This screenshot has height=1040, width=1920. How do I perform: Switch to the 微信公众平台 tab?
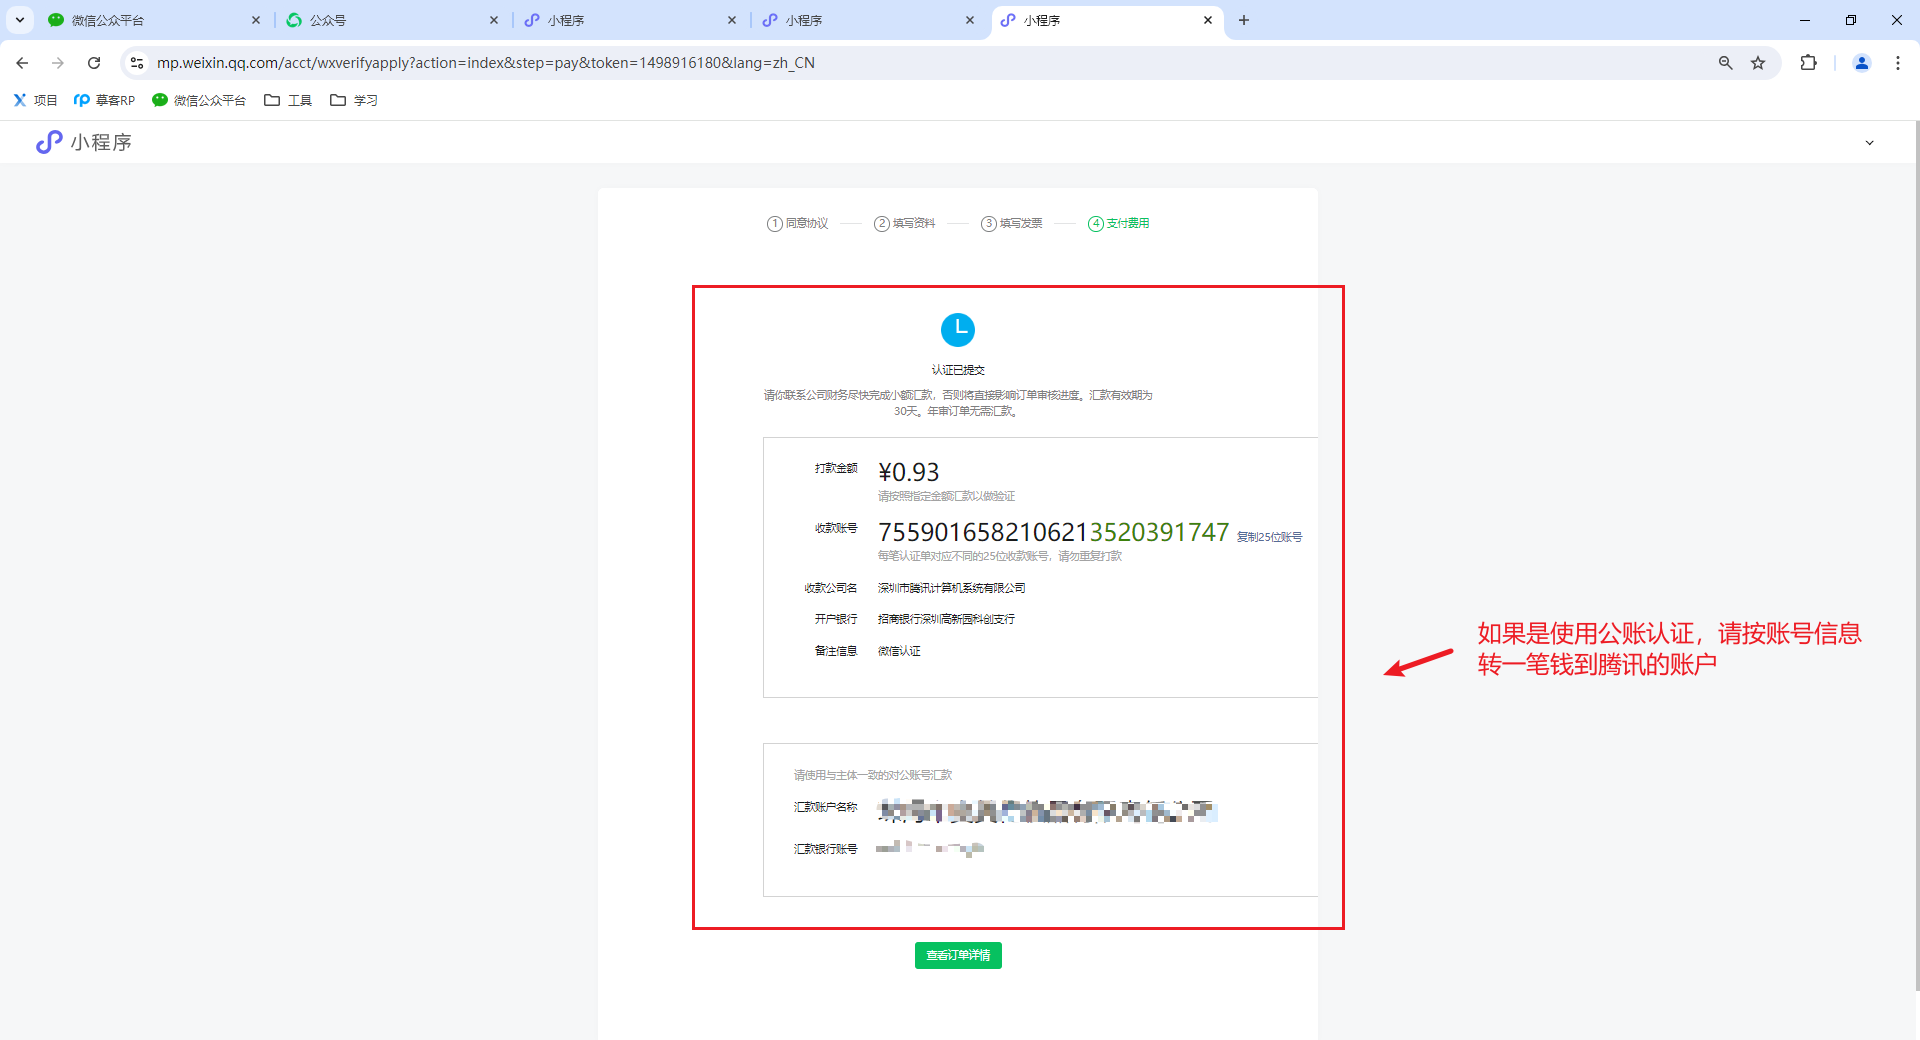pos(154,20)
